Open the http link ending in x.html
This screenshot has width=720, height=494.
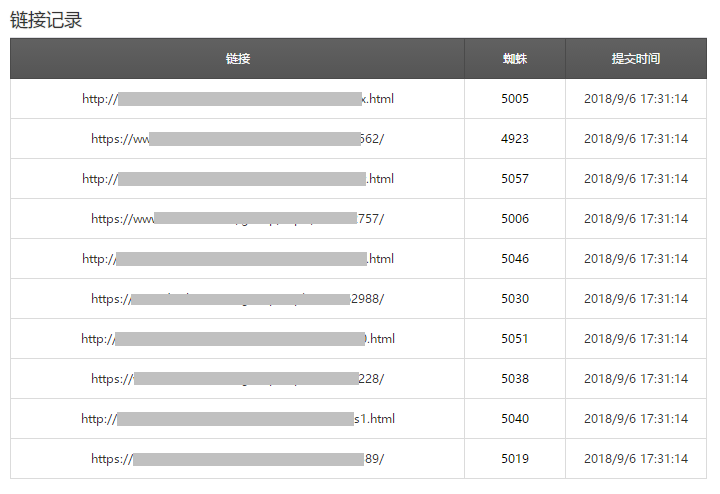pyautogui.click(x=238, y=99)
